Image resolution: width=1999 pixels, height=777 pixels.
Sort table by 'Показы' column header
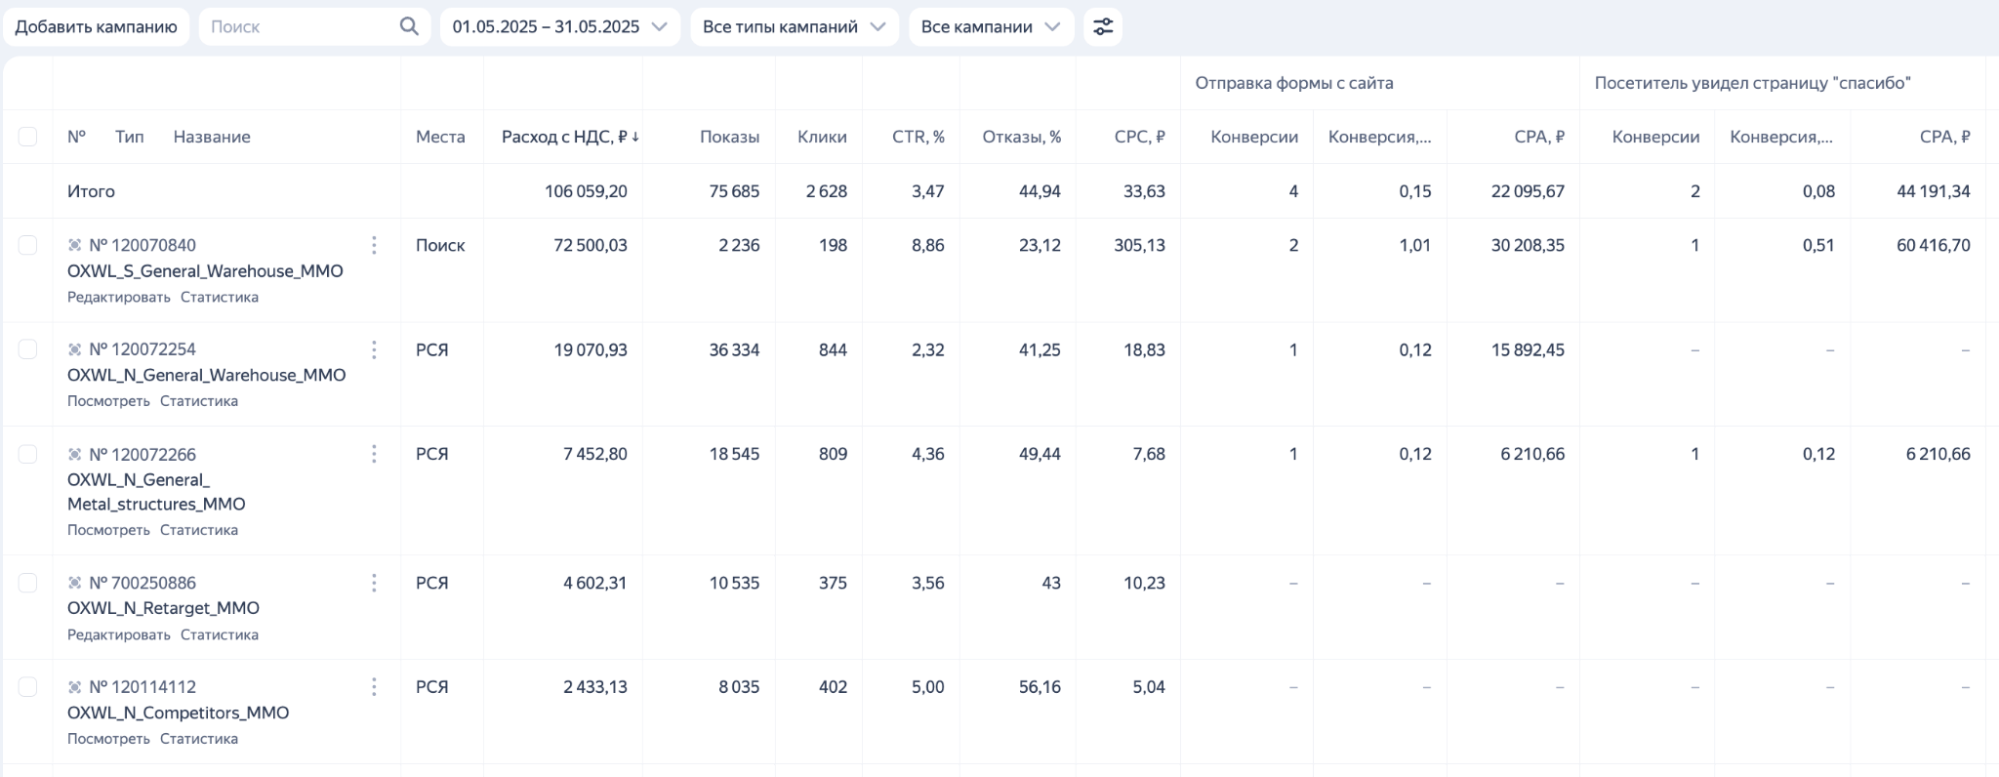pos(729,137)
